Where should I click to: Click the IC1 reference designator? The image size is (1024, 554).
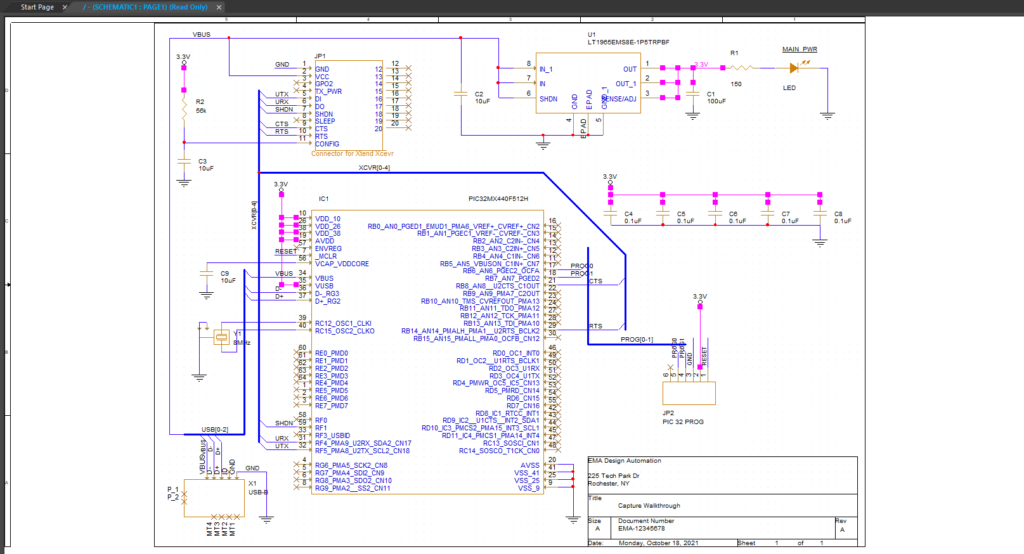[324, 199]
